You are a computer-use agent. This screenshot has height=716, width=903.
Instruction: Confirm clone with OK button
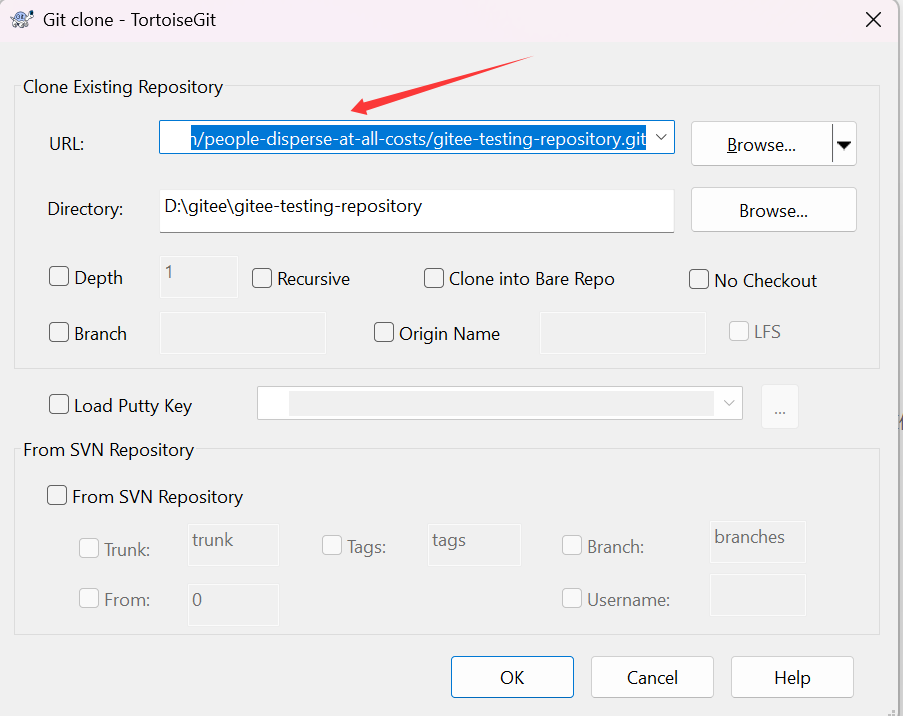[512, 677]
